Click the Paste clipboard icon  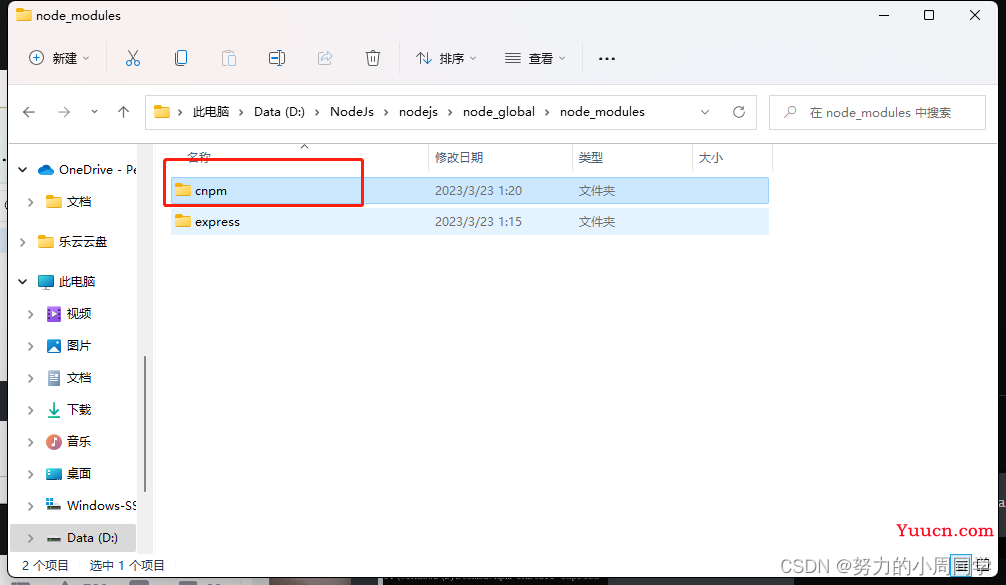(229, 58)
